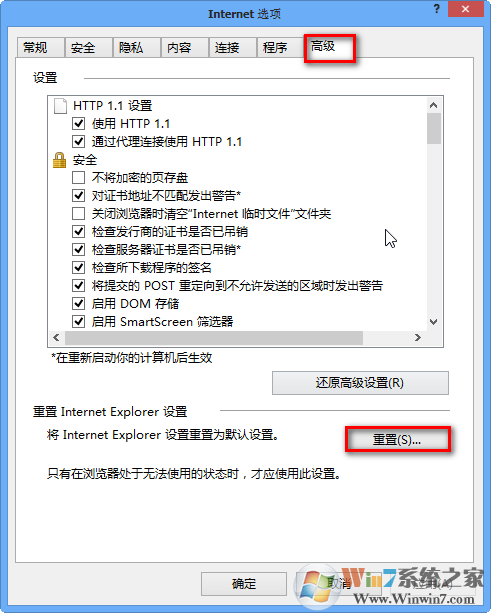Switch to the 常规 tab

(x=40, y=48)
